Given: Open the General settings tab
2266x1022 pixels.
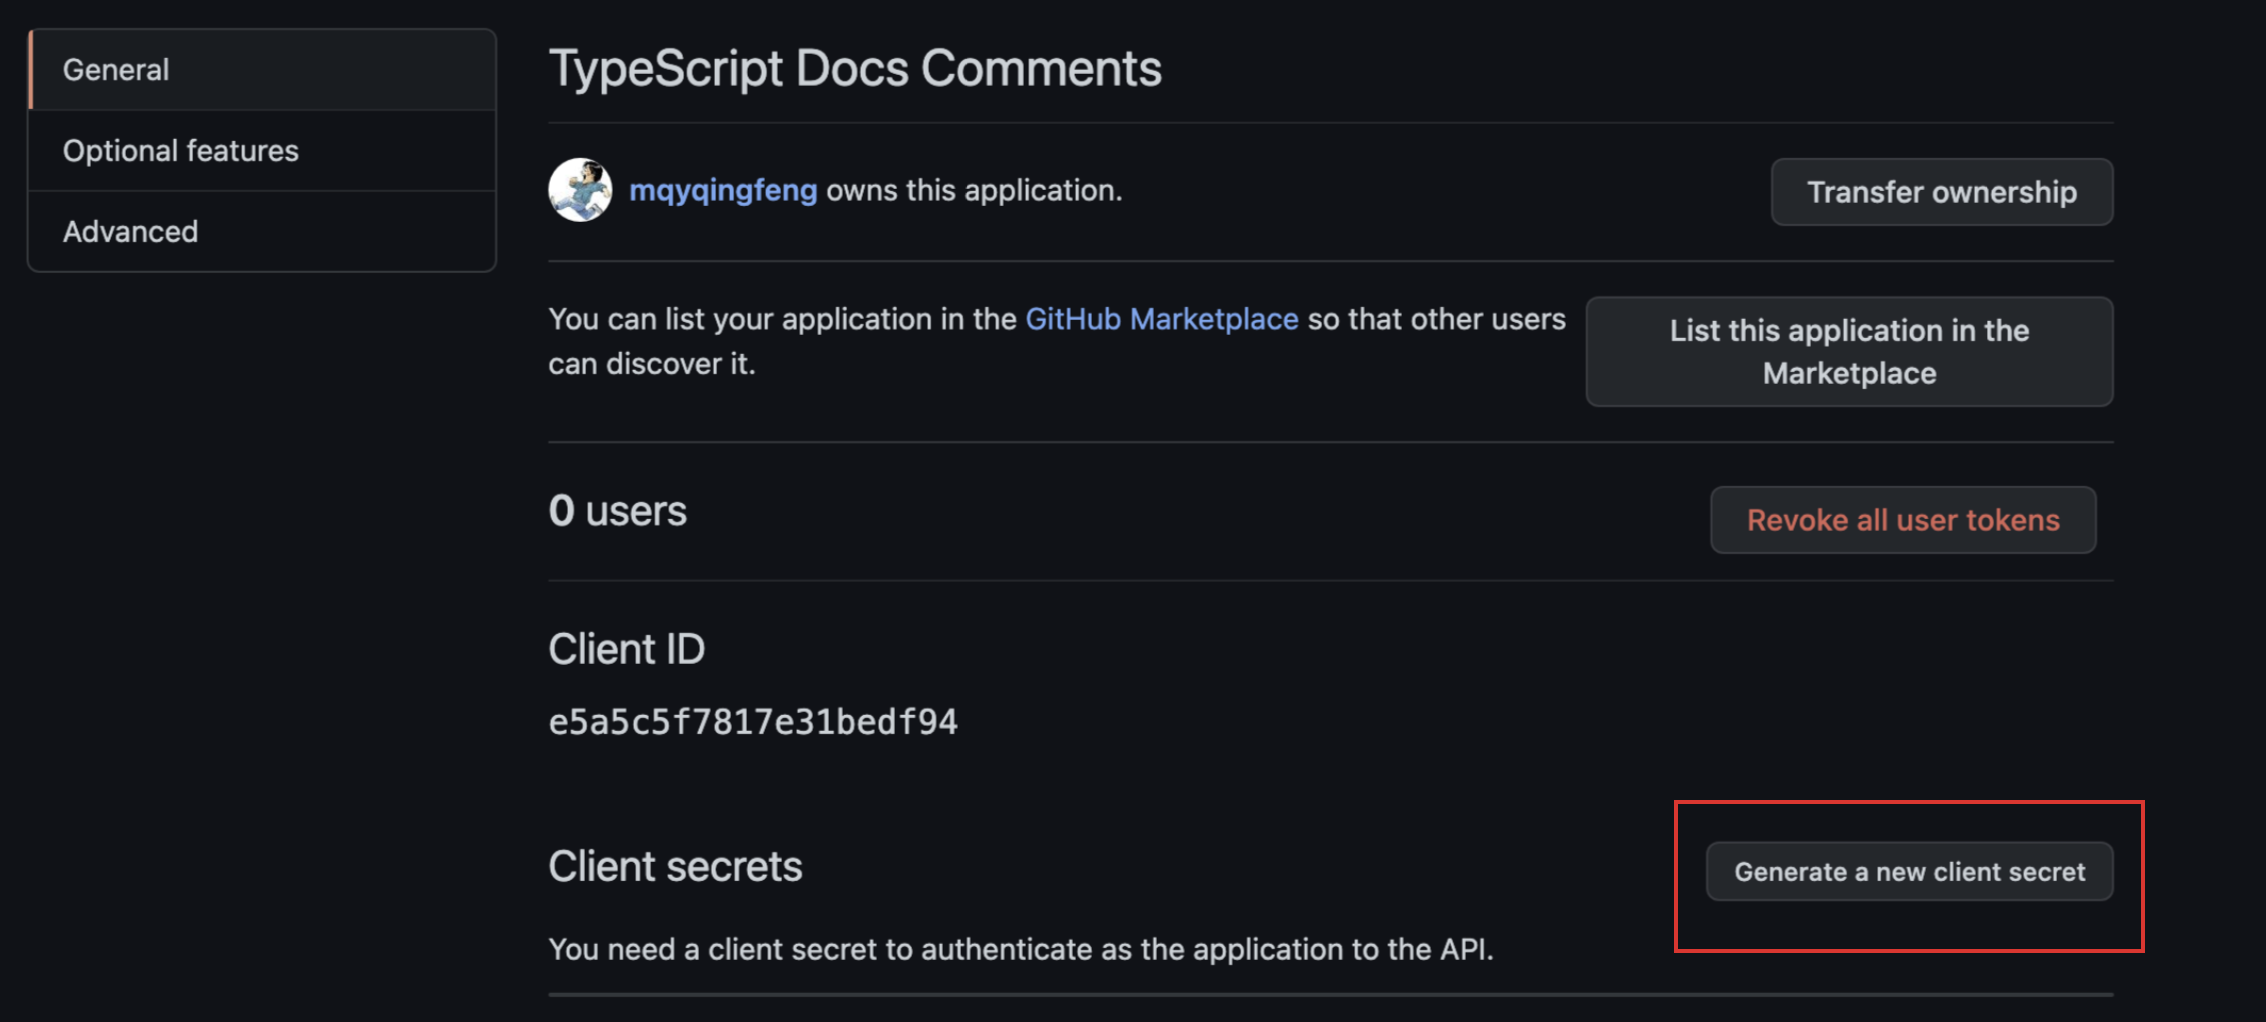Looking at the screenshot, I should pos(262,70).
